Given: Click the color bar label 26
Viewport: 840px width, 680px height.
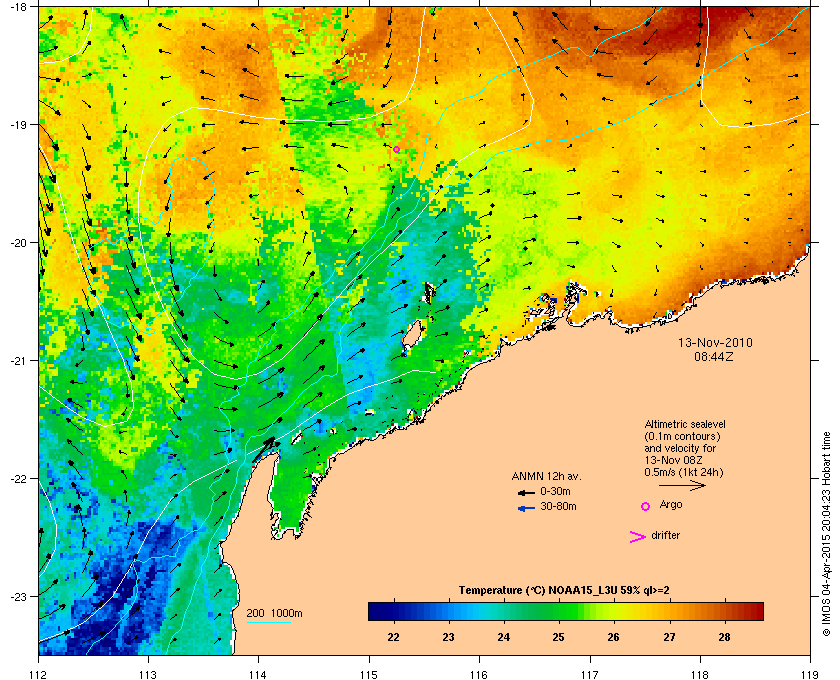Looking at the screenshot, I should pos(614,637).
